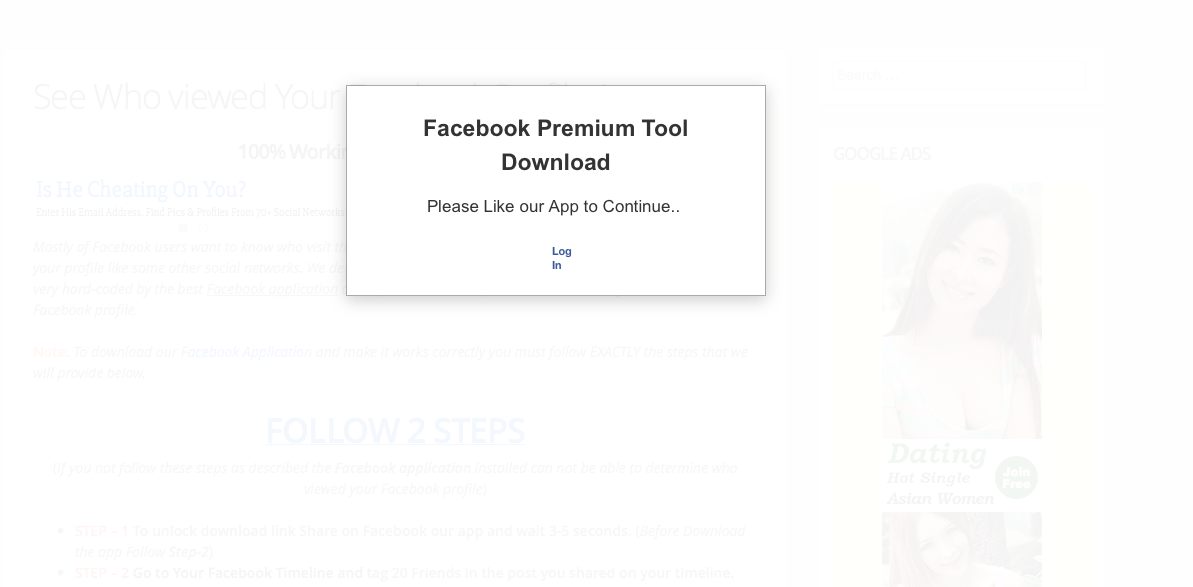This screenshot has height=587, width=1193.
Task: Select the second carousel dot under the ad
Action: coord(203,227)
